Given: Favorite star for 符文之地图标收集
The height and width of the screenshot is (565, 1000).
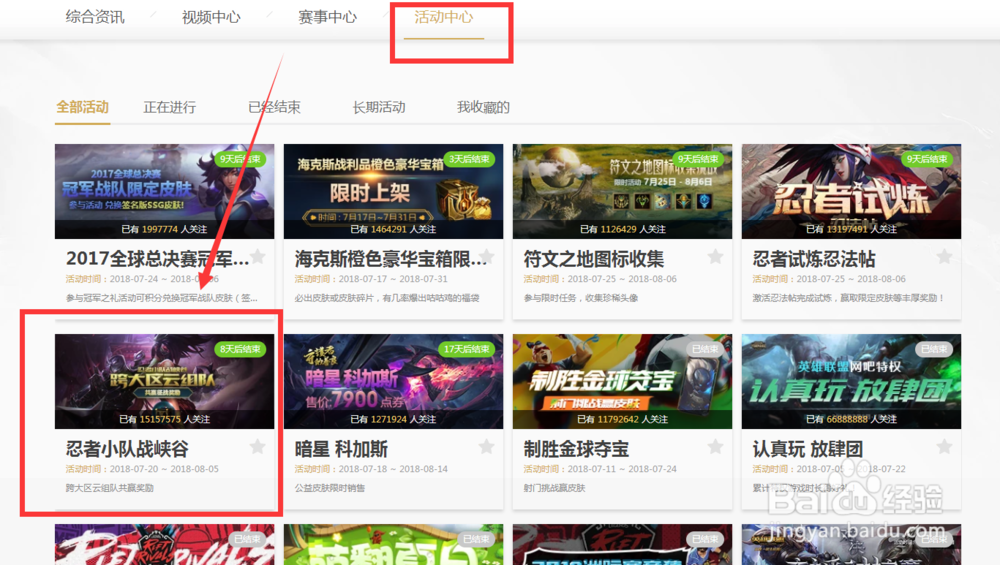Looking at the screenshot, I should click(x=716, y=256).
